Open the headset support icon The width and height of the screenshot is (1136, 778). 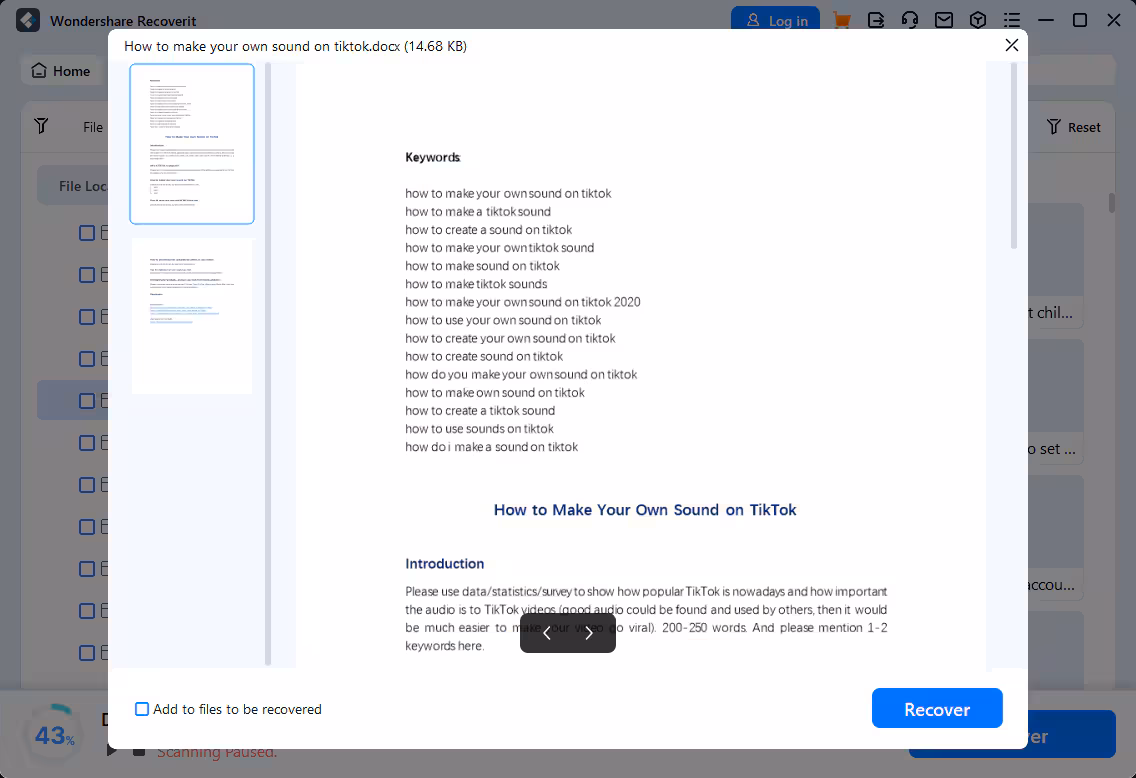[910, 20]
